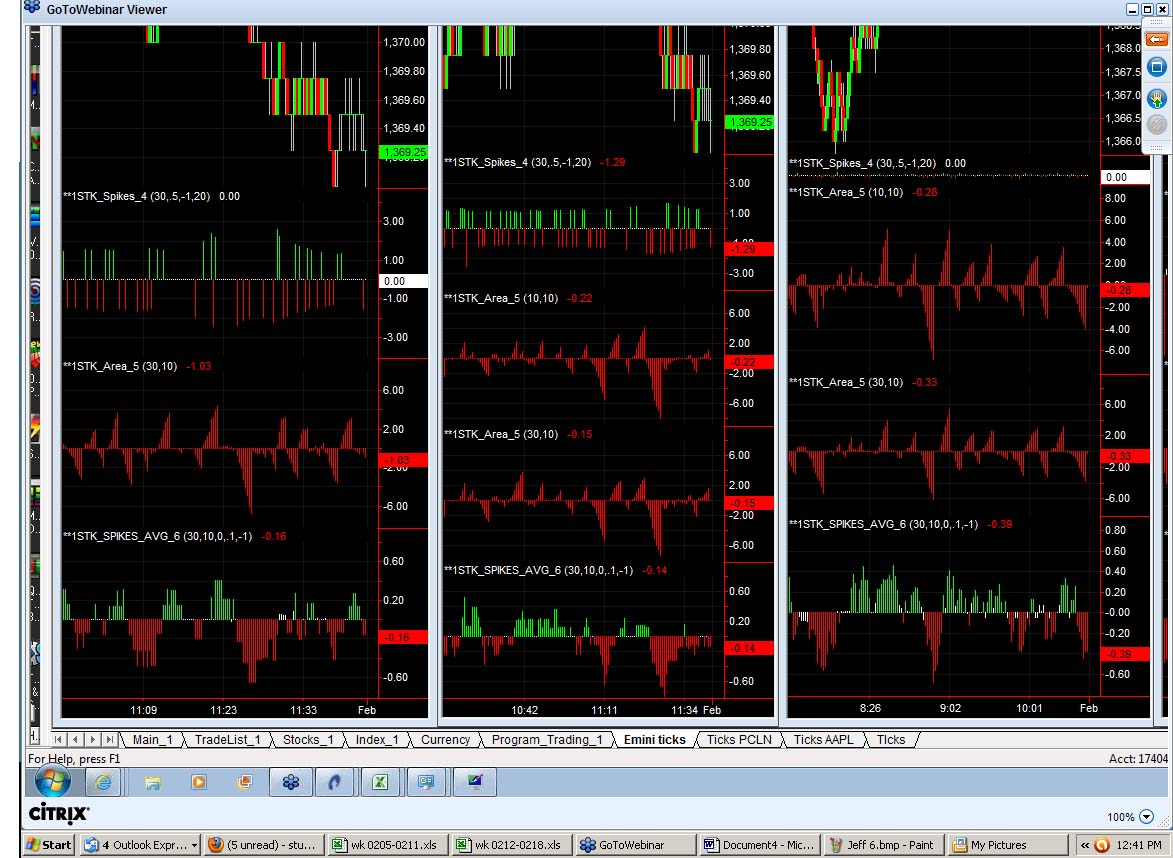Image resolution: width=1173 pixels, height=858 pixels.
Task: Open the My Pictures taskbar window
Action: pyautogui.click(x=1008, y=845)
